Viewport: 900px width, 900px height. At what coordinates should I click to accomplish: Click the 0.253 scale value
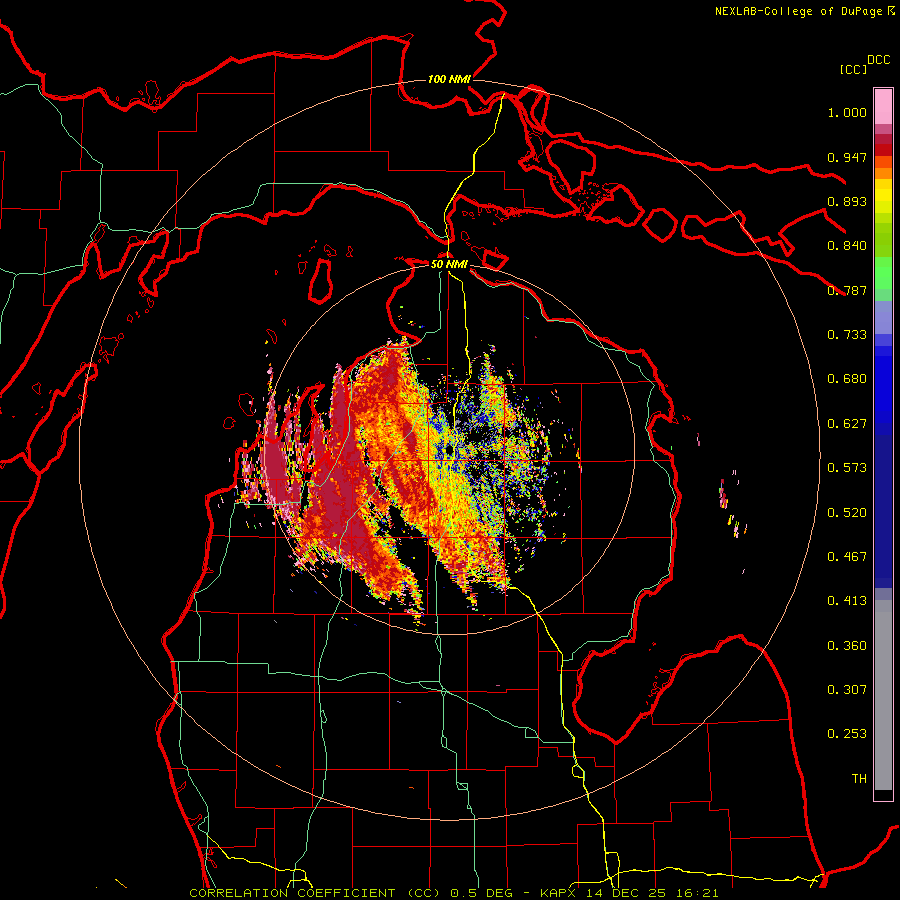tap(847, 734)
